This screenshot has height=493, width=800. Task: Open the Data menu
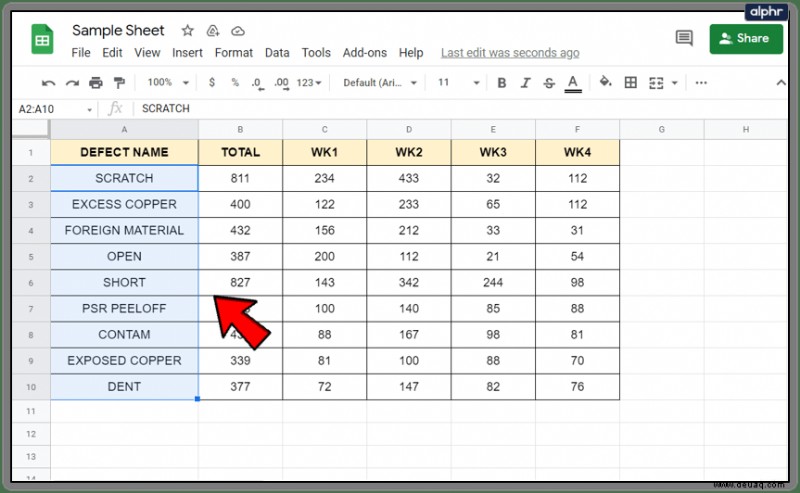277,53
